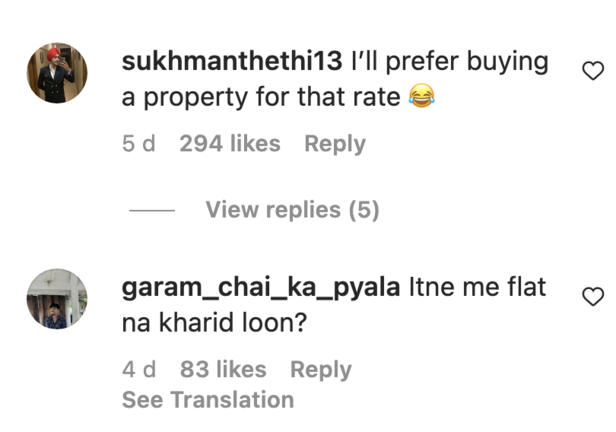616x432 pixels.
Task: Reply to sukhmanthethi13's comment
Action: [x=335, y=144]
